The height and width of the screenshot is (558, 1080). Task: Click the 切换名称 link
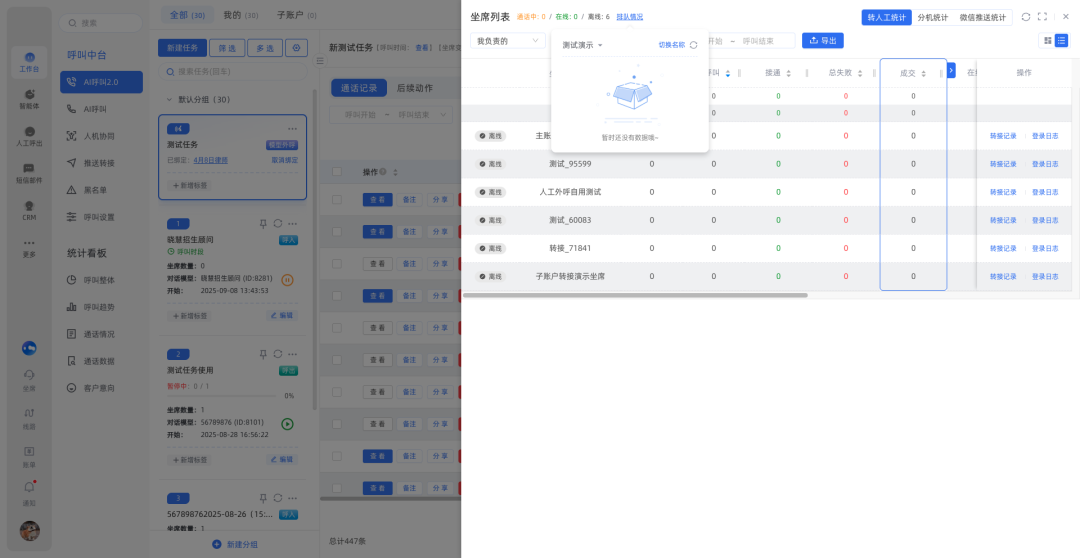click(x=671, y=45)
